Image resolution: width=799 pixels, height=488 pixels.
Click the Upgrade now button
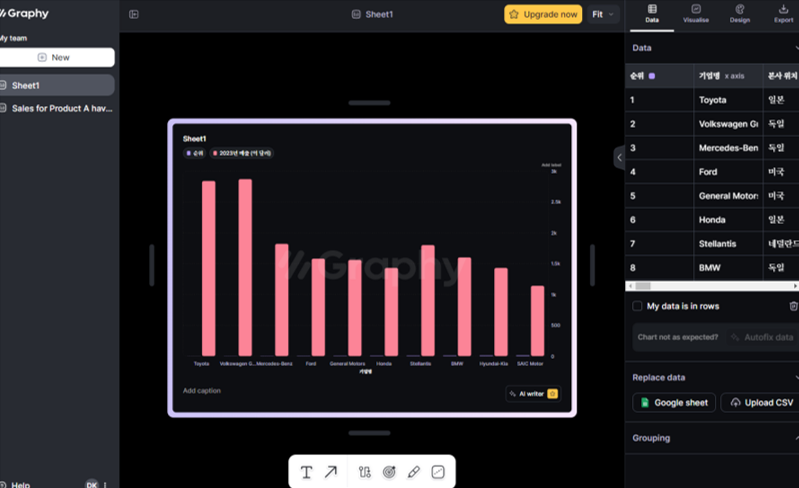pos(543,14)
